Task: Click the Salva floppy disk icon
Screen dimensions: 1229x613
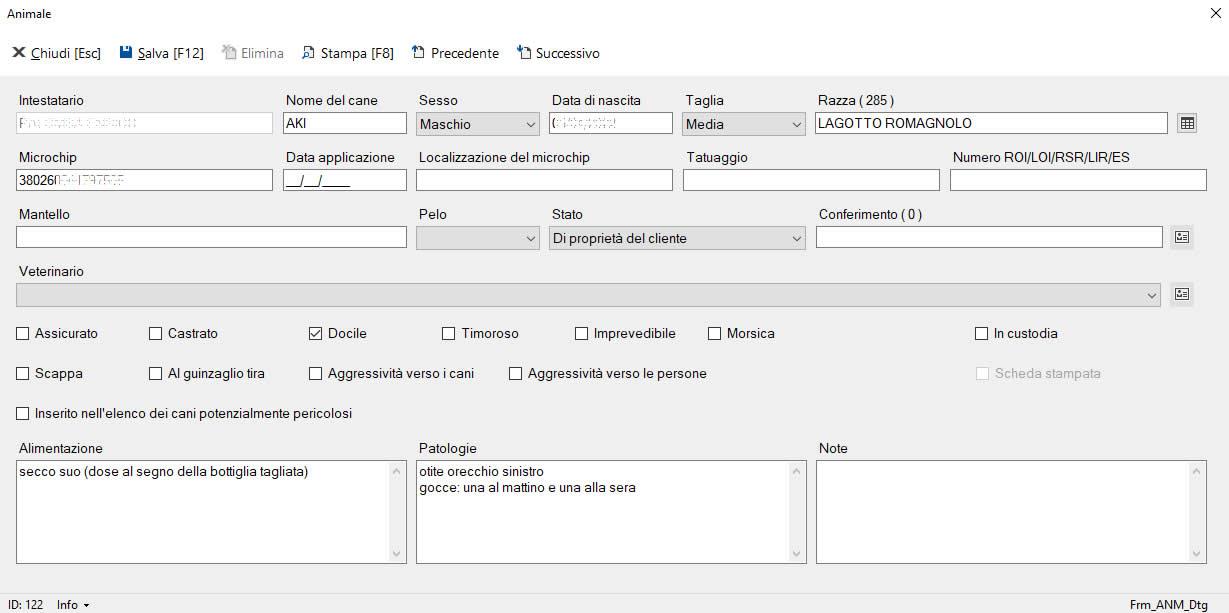Action: click(x=126, y=53)
